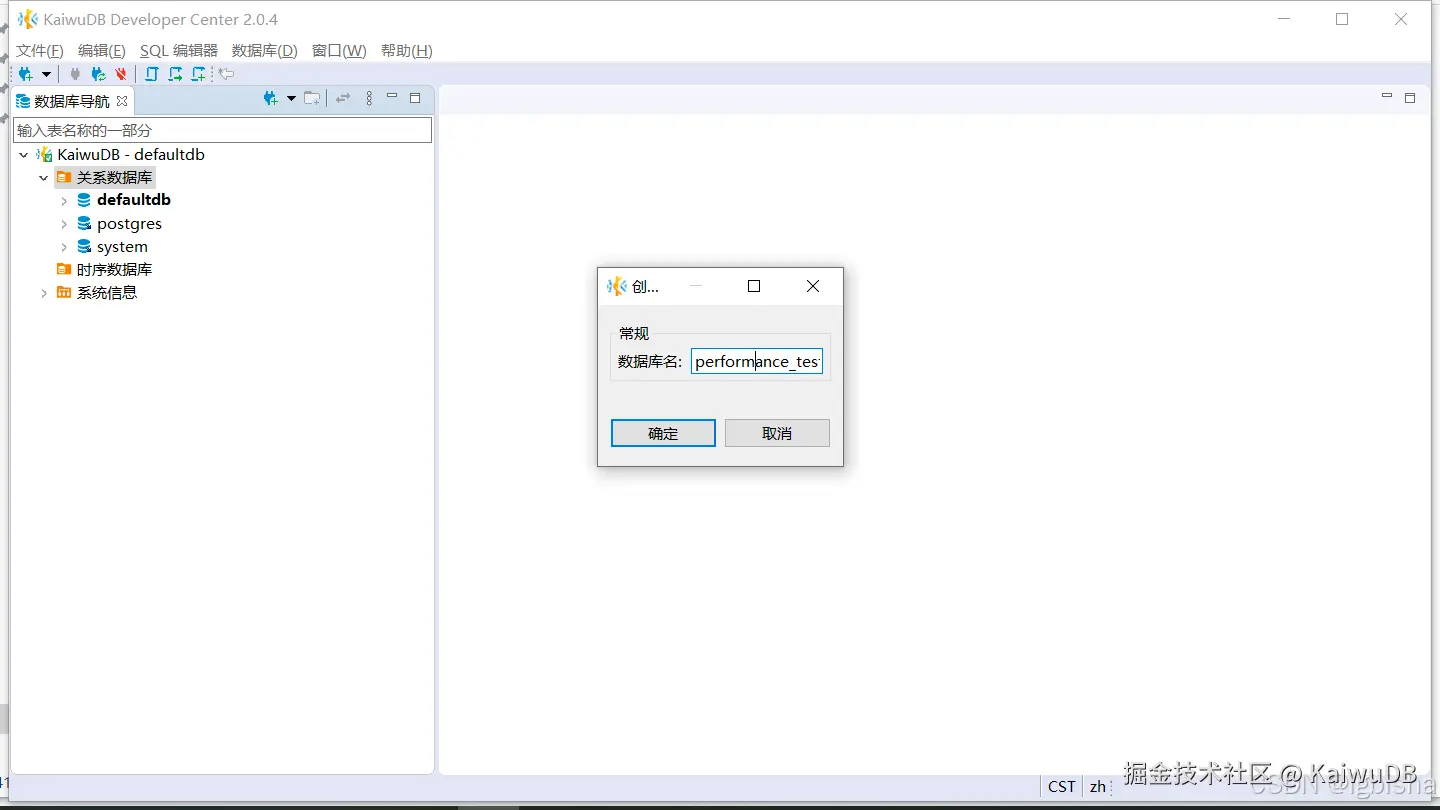Maximize the editor area panel

(1410, 98)
